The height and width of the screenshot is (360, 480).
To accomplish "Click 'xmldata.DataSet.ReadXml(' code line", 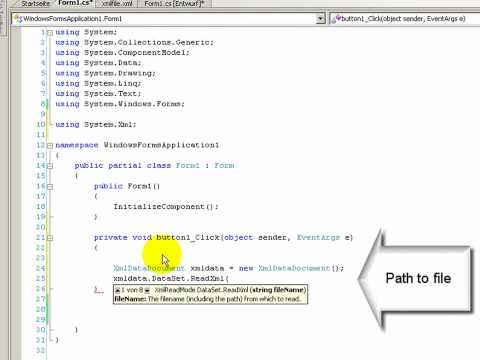I will pyautogui.click(x=171, y=278).
